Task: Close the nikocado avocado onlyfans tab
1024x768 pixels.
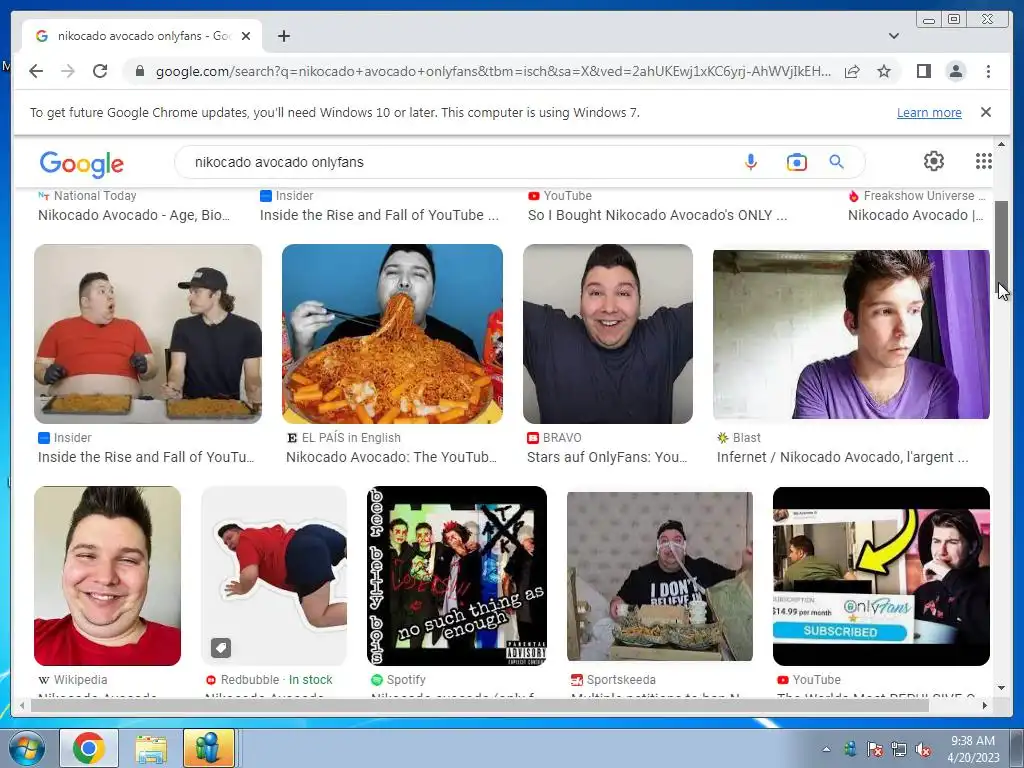Action: [x=246, y=36]
